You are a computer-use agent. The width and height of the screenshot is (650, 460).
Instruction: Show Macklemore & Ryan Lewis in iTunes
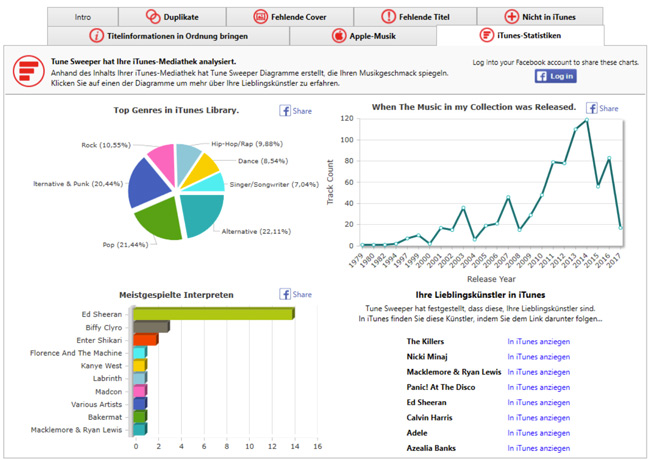[x=538, y=372]
